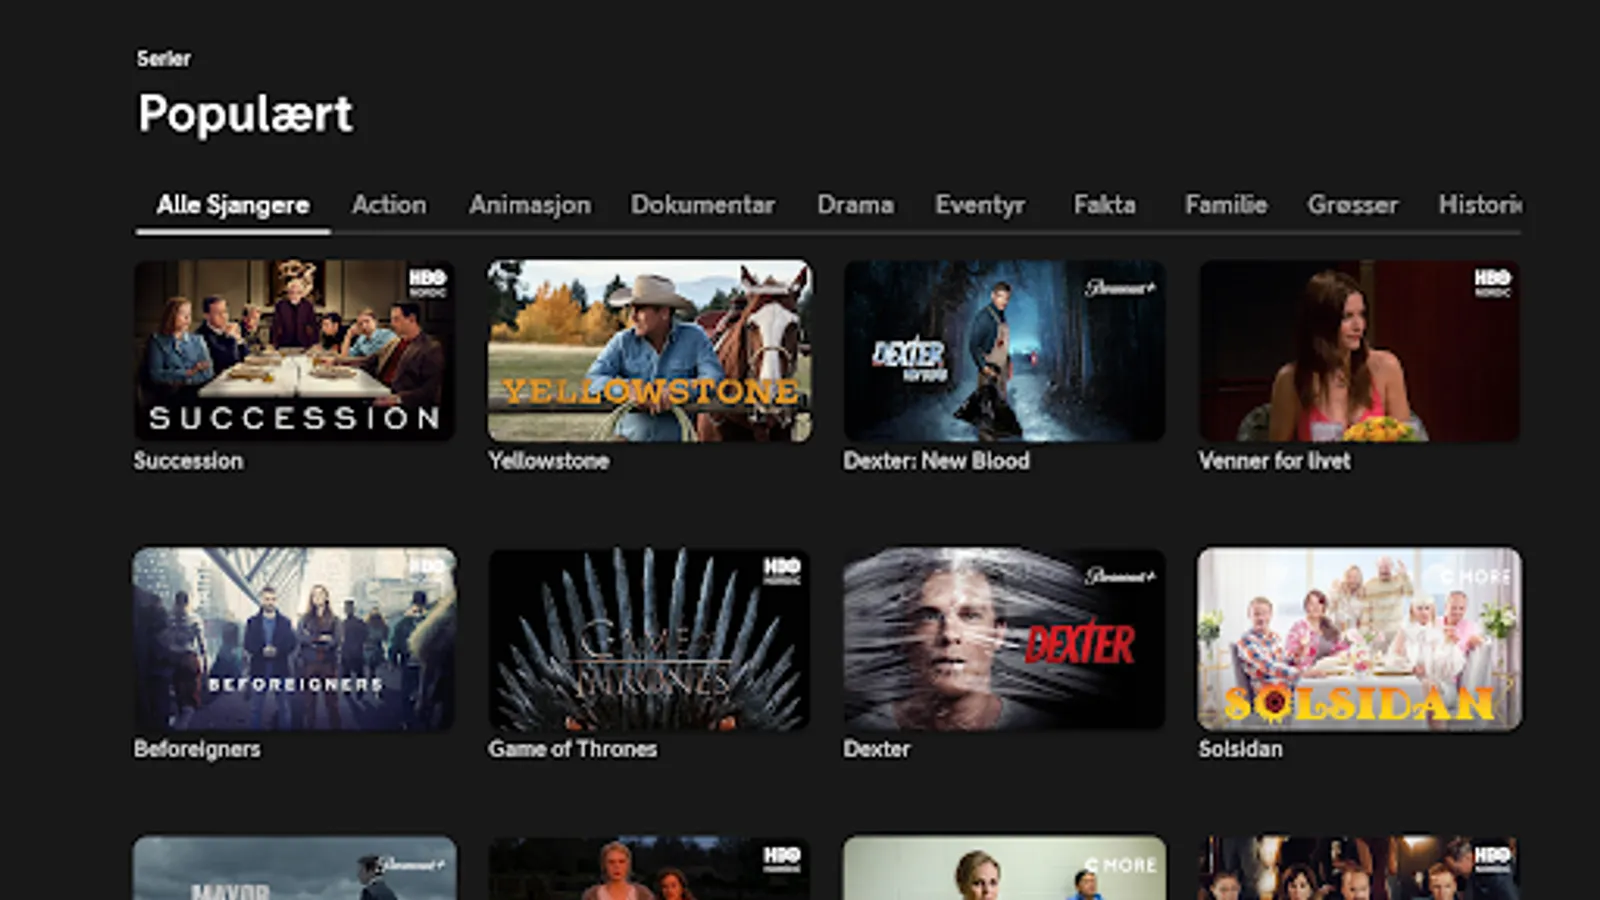Open the red-logo Dexter poster thumbnail
Image resolution: width=1600 pixels, height=900 pixels.
pyautogui.click(x=1005, y=638)
